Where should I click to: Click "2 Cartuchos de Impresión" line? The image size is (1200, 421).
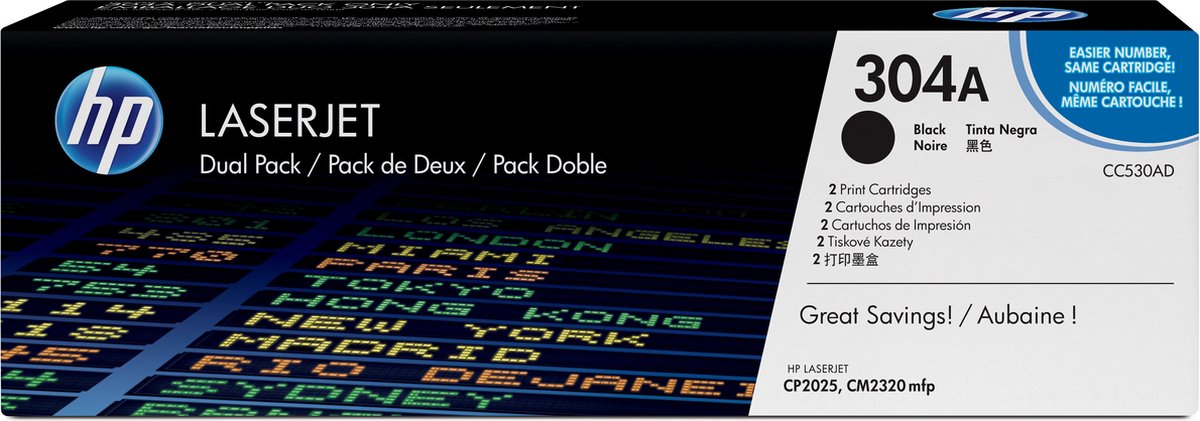tap(896, 225)
